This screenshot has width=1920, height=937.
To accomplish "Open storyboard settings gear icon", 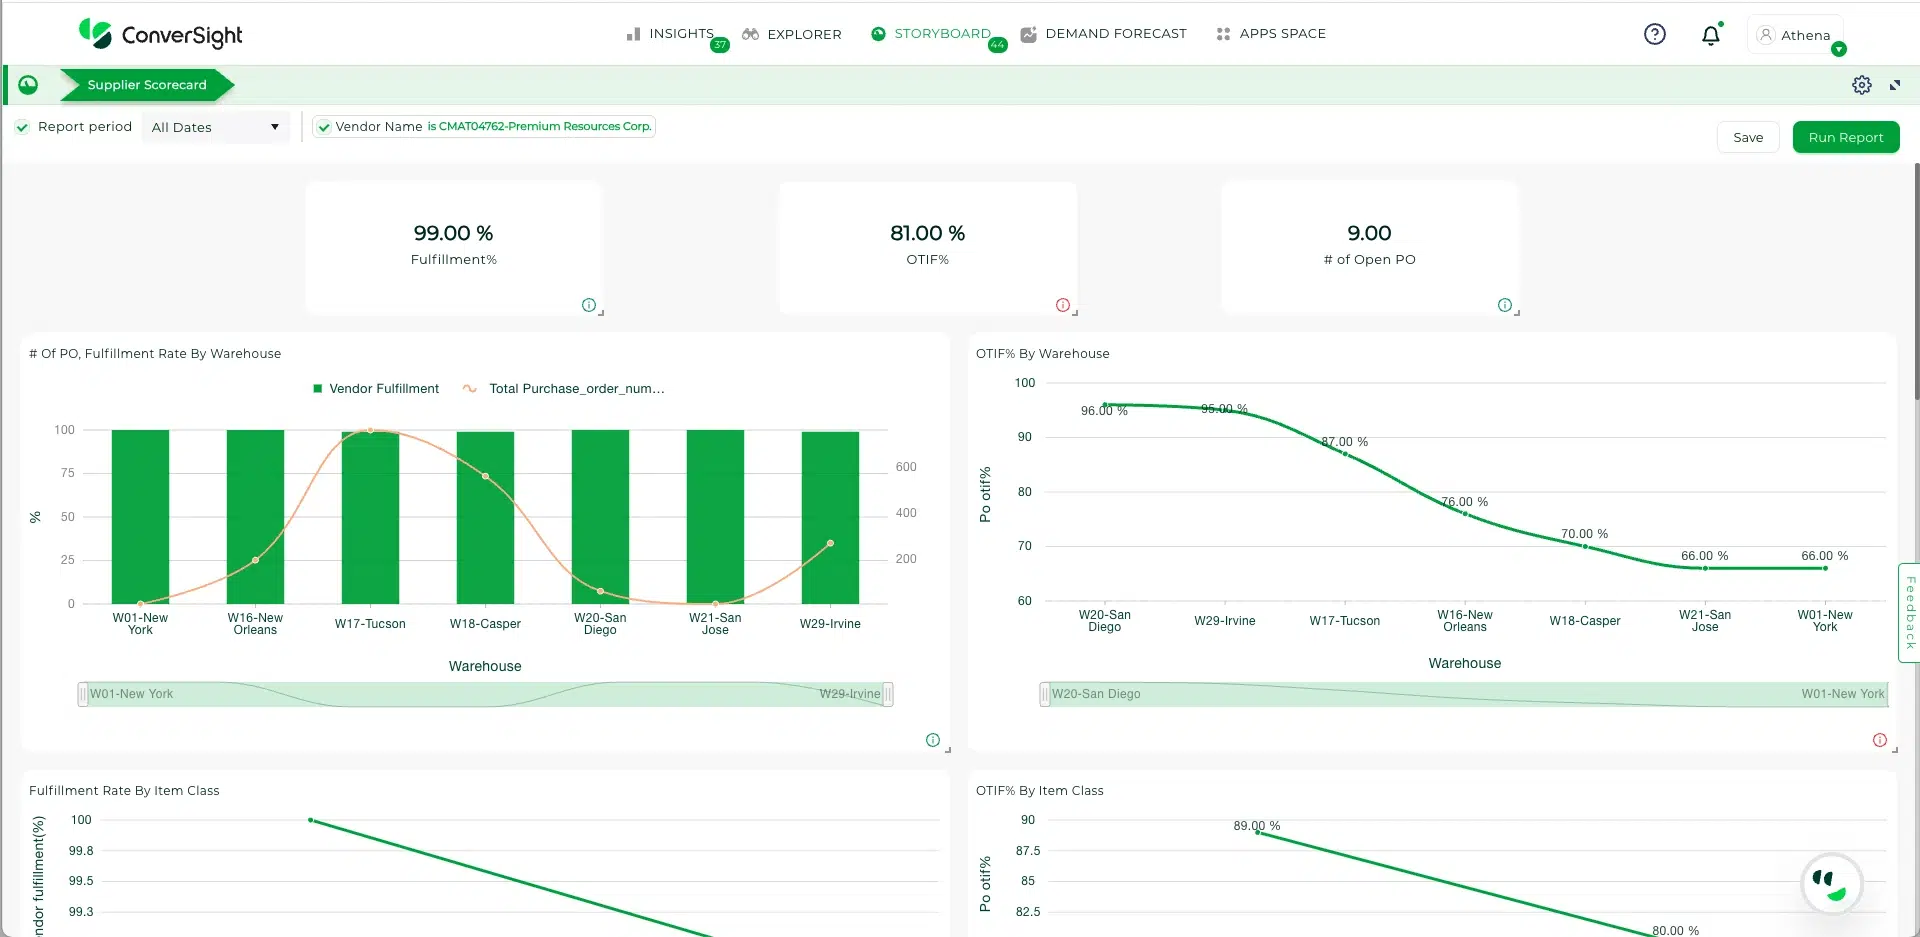I will tap(1861, 85).
